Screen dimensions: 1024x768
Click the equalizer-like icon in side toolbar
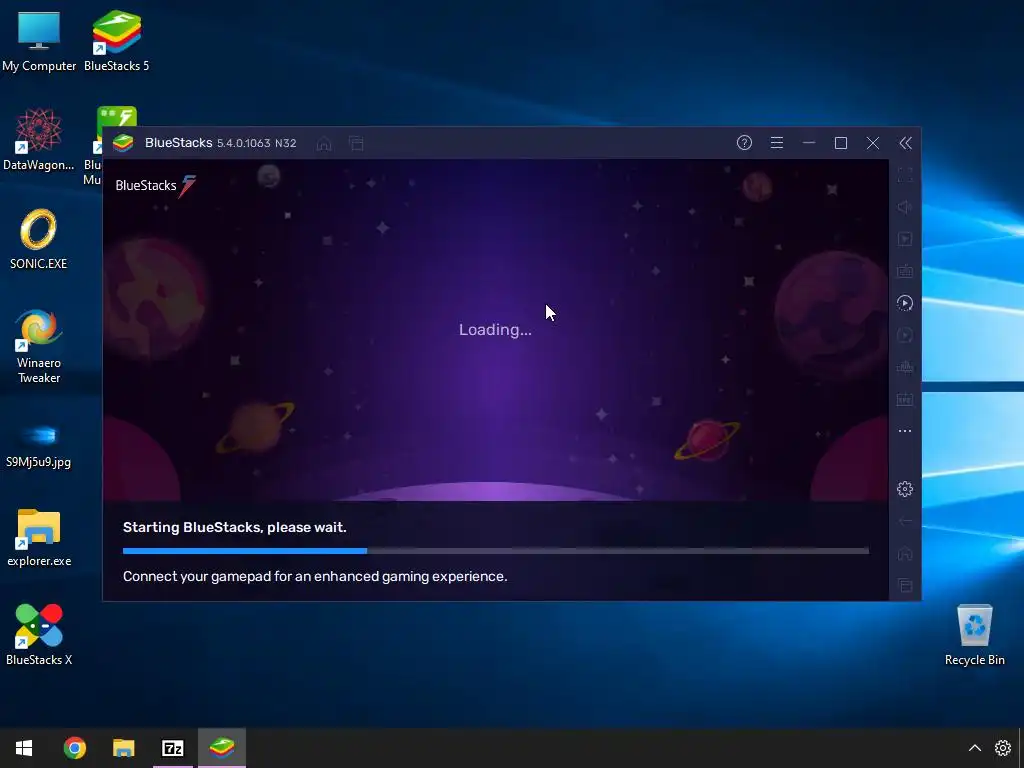tap(904, 367)
